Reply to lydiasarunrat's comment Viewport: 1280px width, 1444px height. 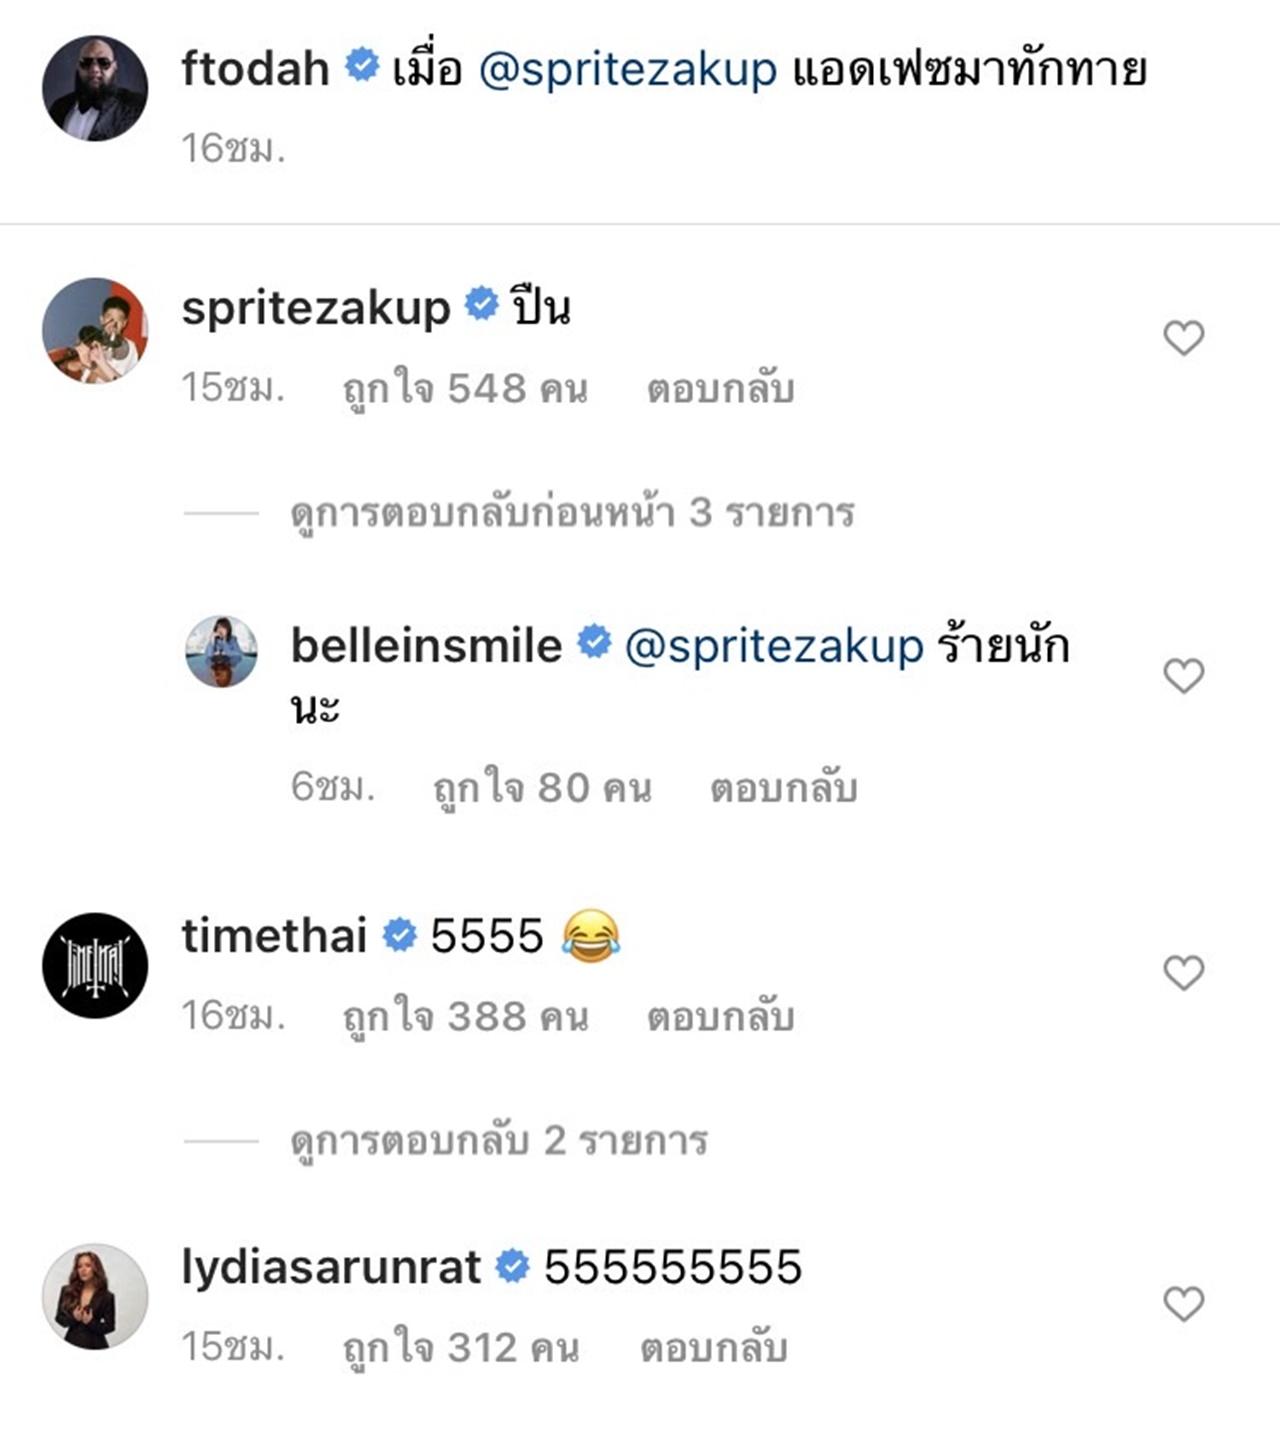pyautogui.click(x=713, y=1348)
